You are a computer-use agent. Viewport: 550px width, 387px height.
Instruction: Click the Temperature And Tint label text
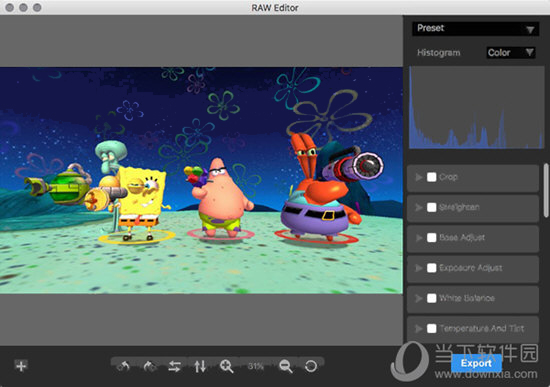click(x=482, y=328)
